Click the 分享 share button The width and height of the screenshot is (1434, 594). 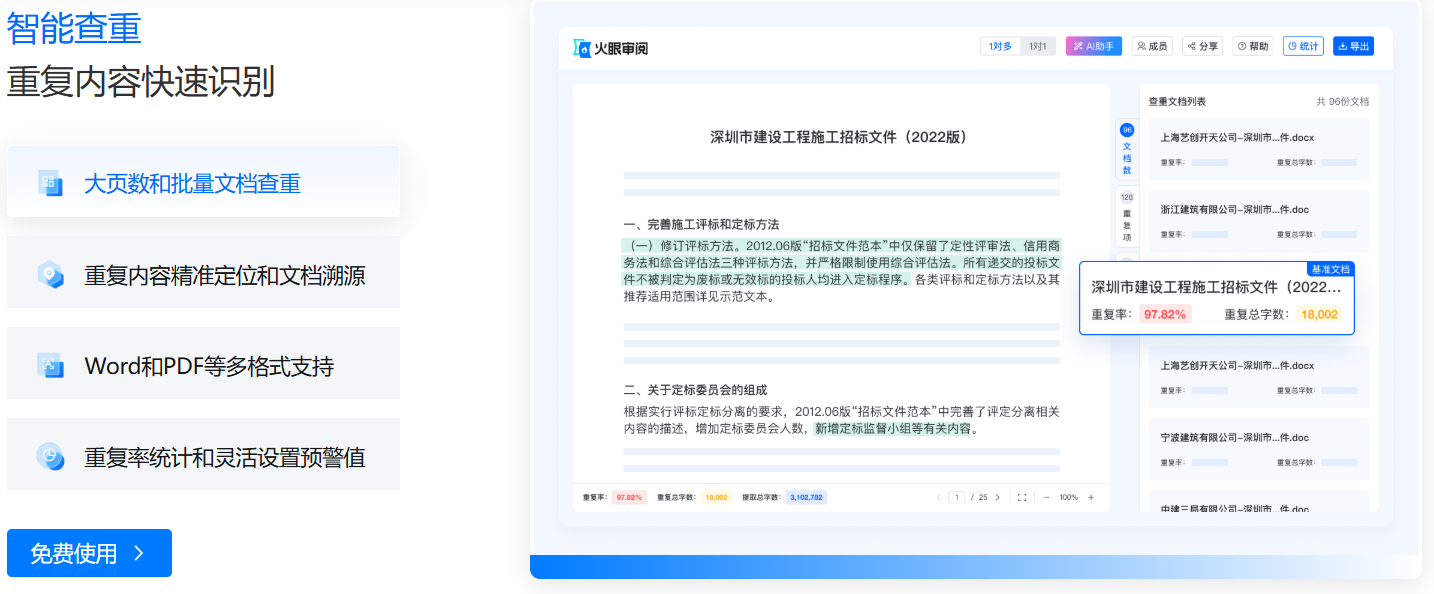pos(1202,46)
